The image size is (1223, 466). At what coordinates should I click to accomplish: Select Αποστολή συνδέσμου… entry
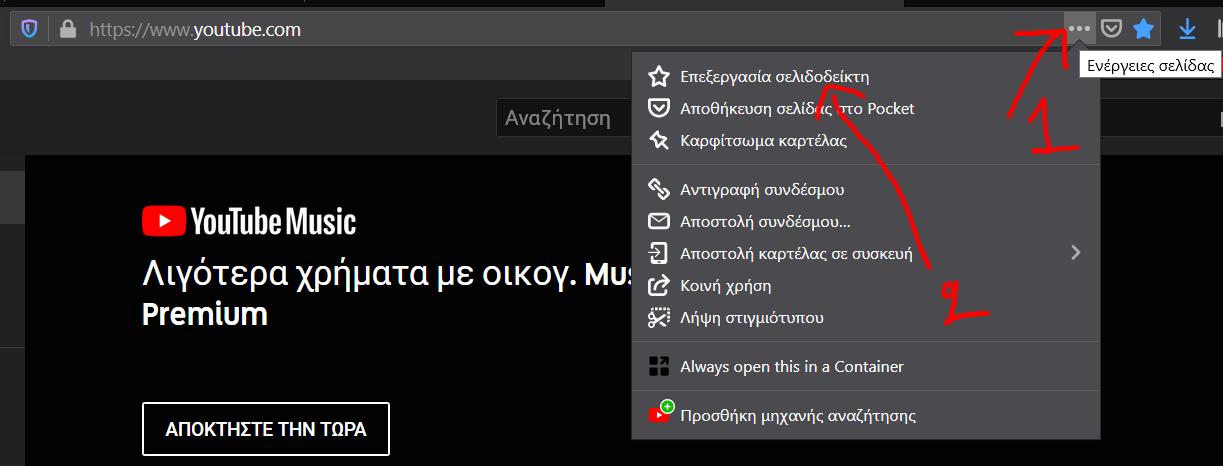coord(867,221)
